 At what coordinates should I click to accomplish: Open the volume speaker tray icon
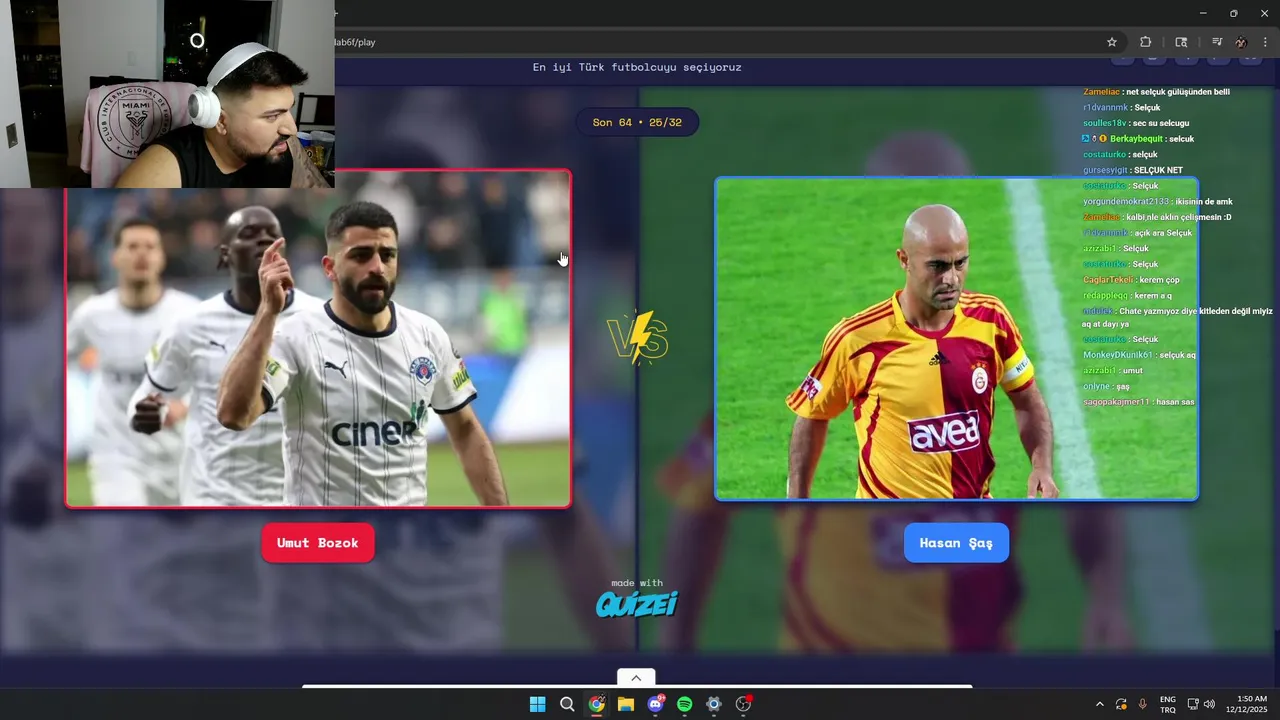[1209, 704]
